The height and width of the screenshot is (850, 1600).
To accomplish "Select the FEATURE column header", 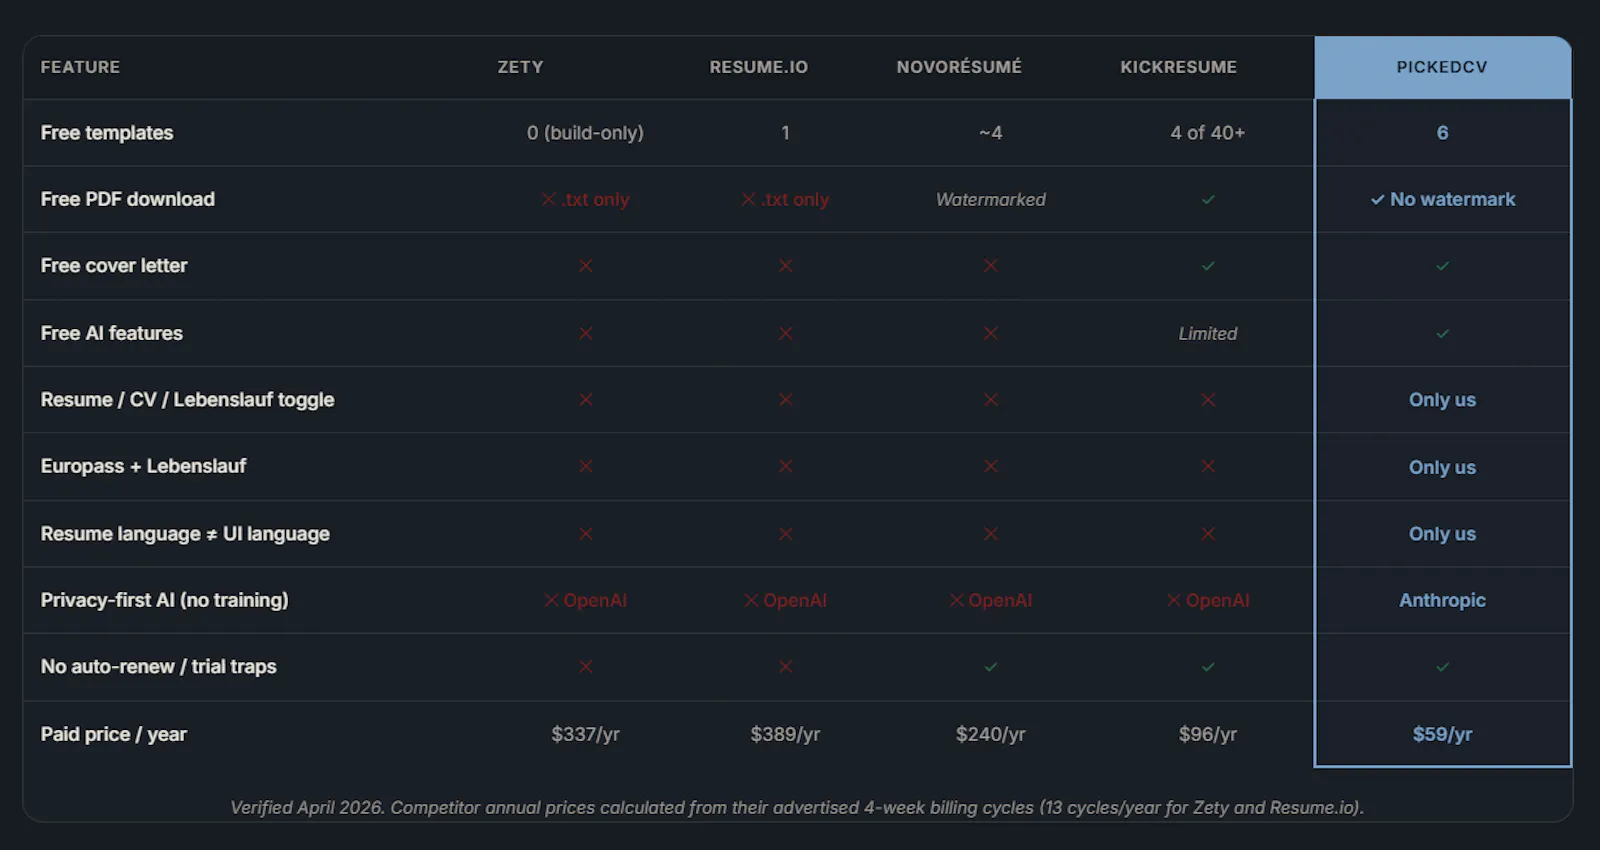I will [80, 67].
